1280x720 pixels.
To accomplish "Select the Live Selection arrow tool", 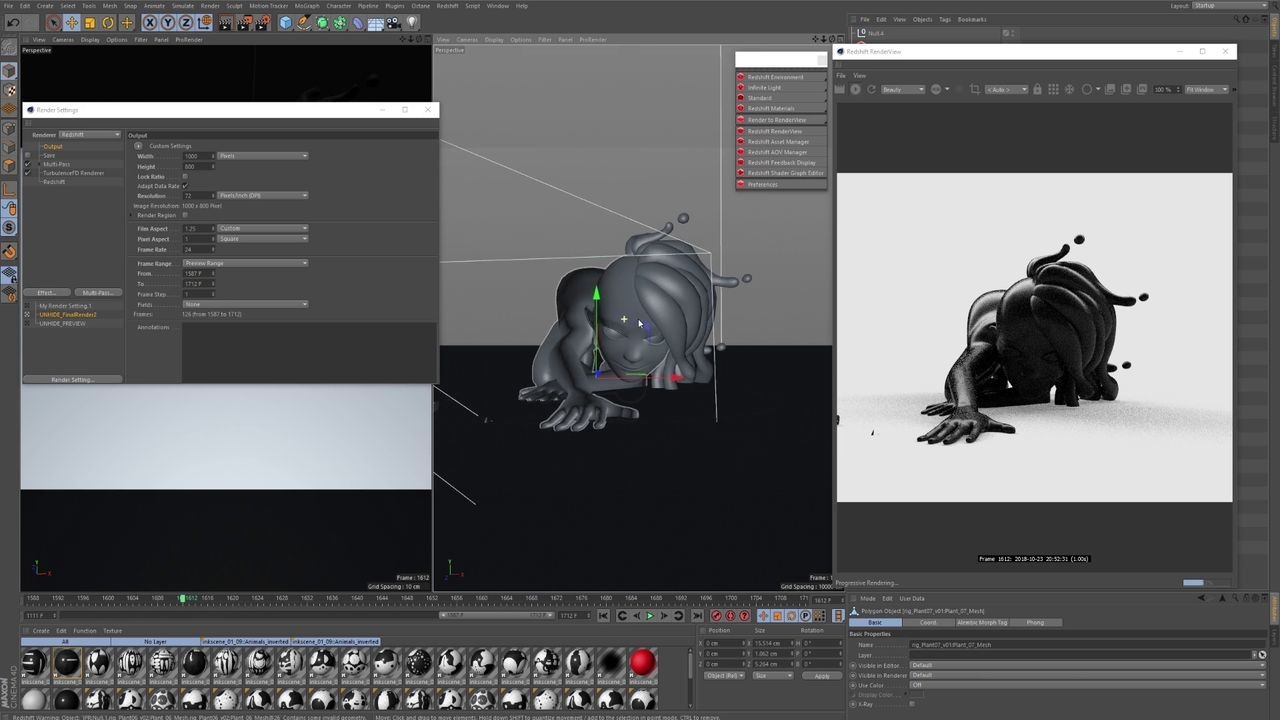I will (54, 22).
